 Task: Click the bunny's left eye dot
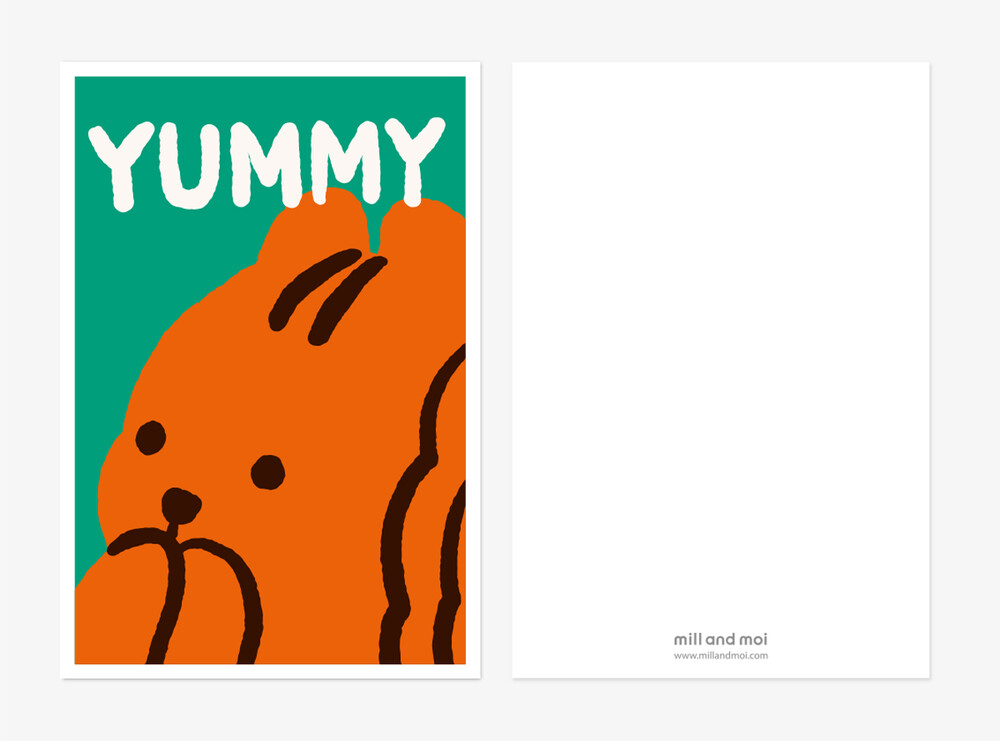click(151, 438)
